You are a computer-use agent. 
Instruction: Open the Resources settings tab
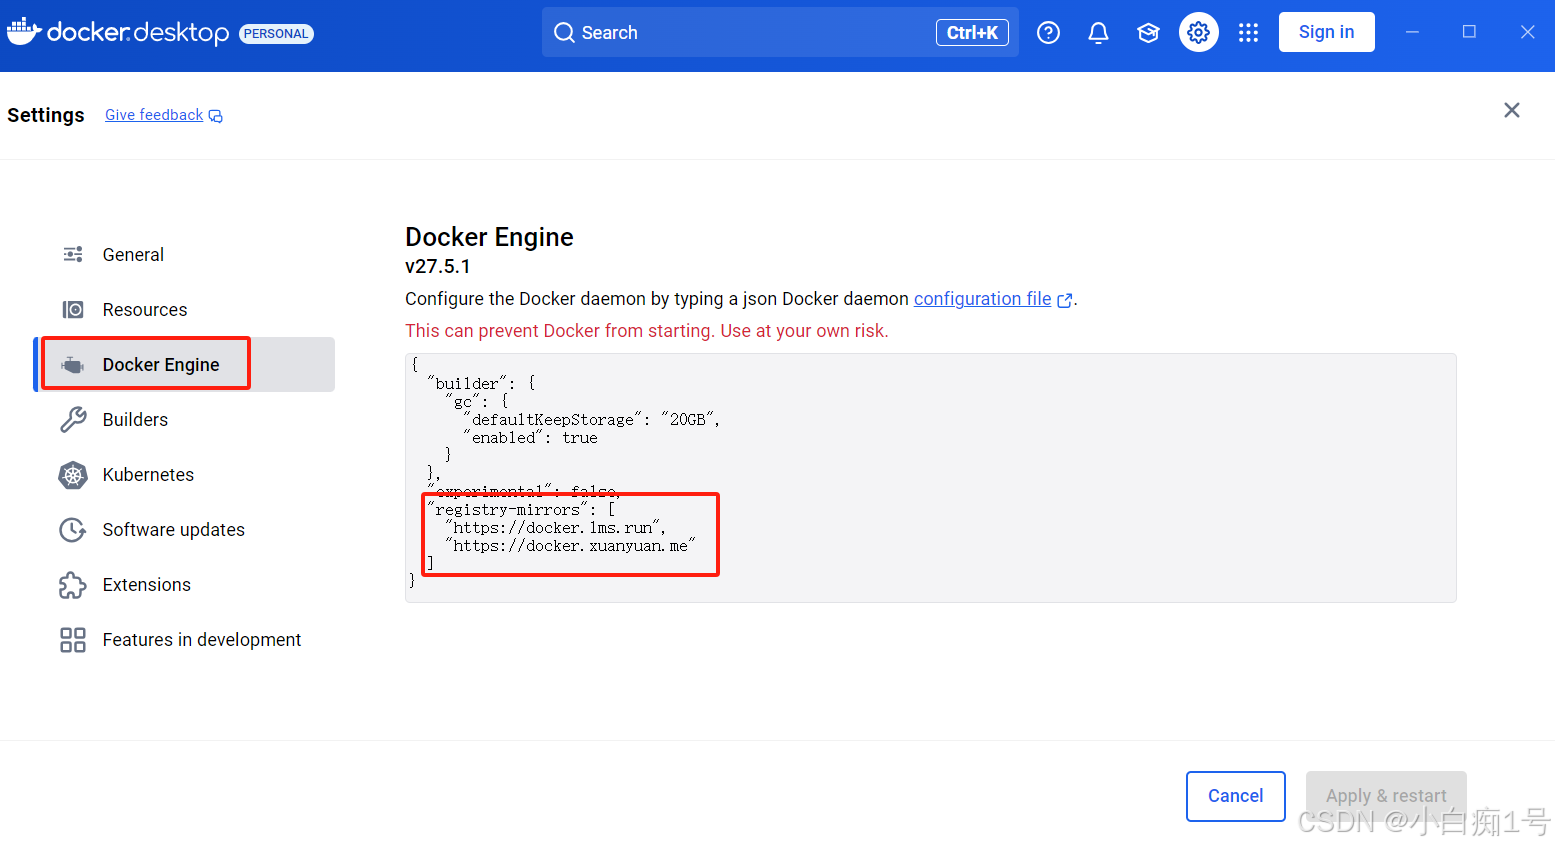[184, 309]
